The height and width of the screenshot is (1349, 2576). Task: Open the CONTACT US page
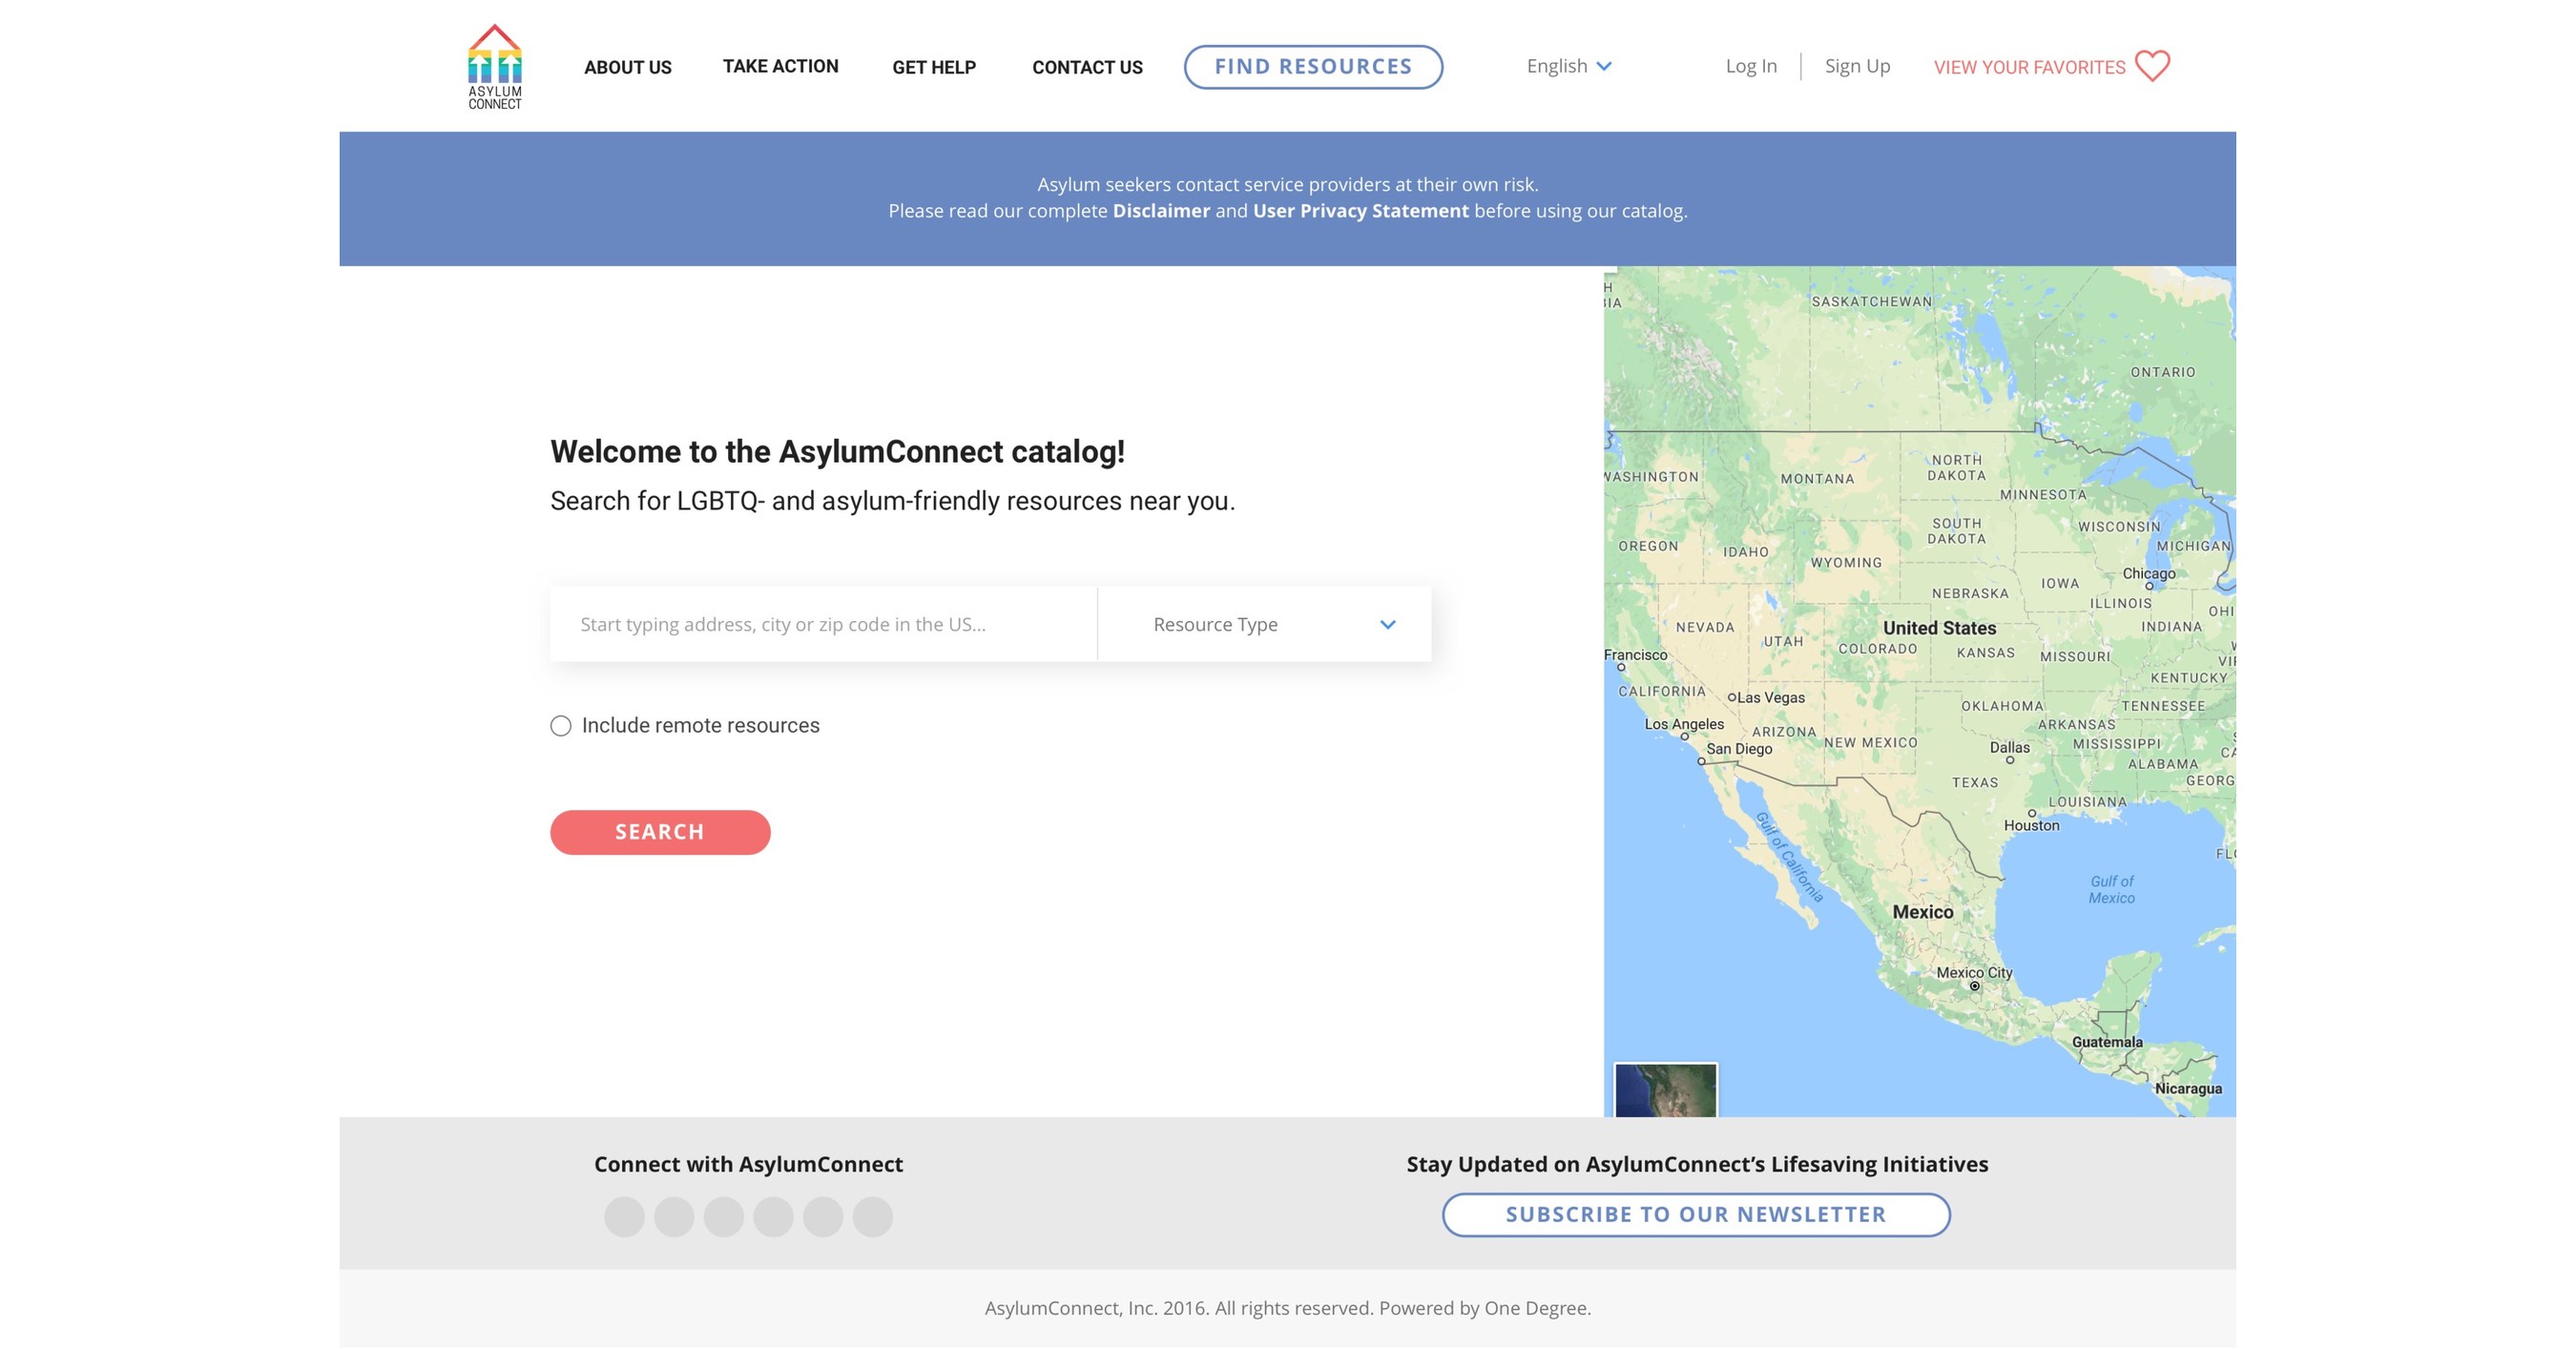1087,67
